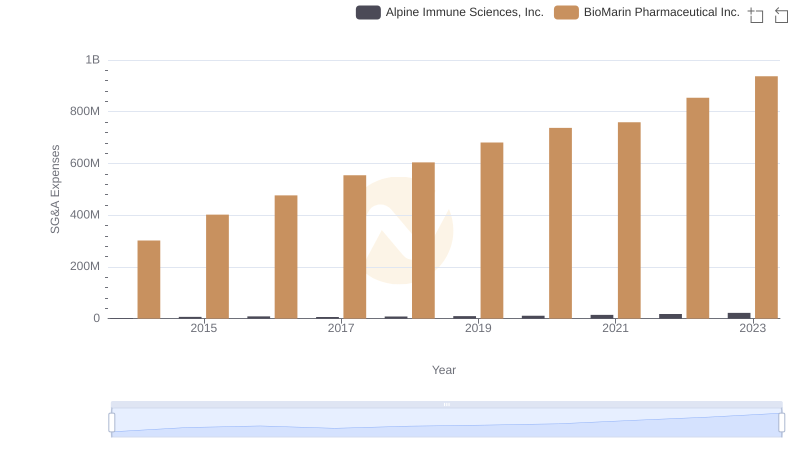This screenshot has width=800, height=461.
Task: Click the 2017 x-axis label
Action: point(341,328)
